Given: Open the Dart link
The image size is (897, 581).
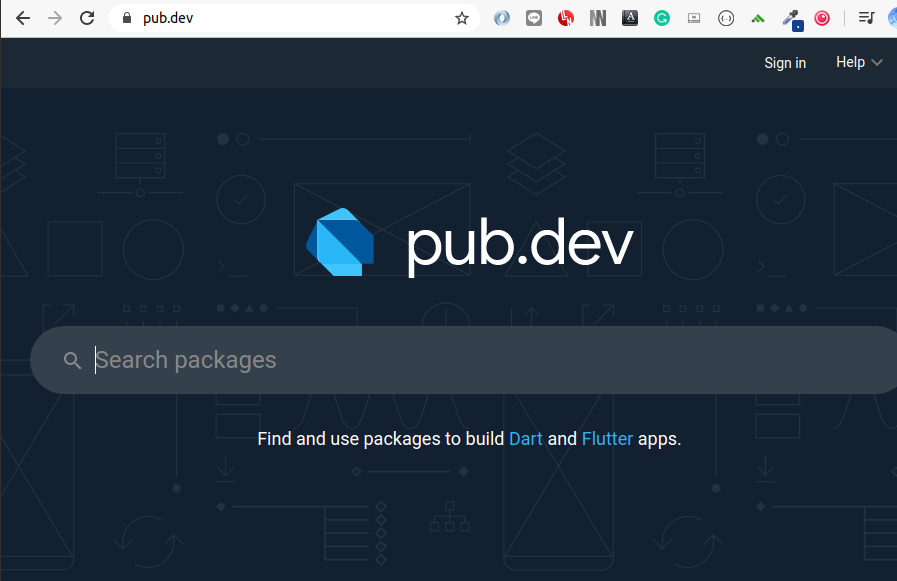Looking at the screenshot, I should [x=526, y=439].
